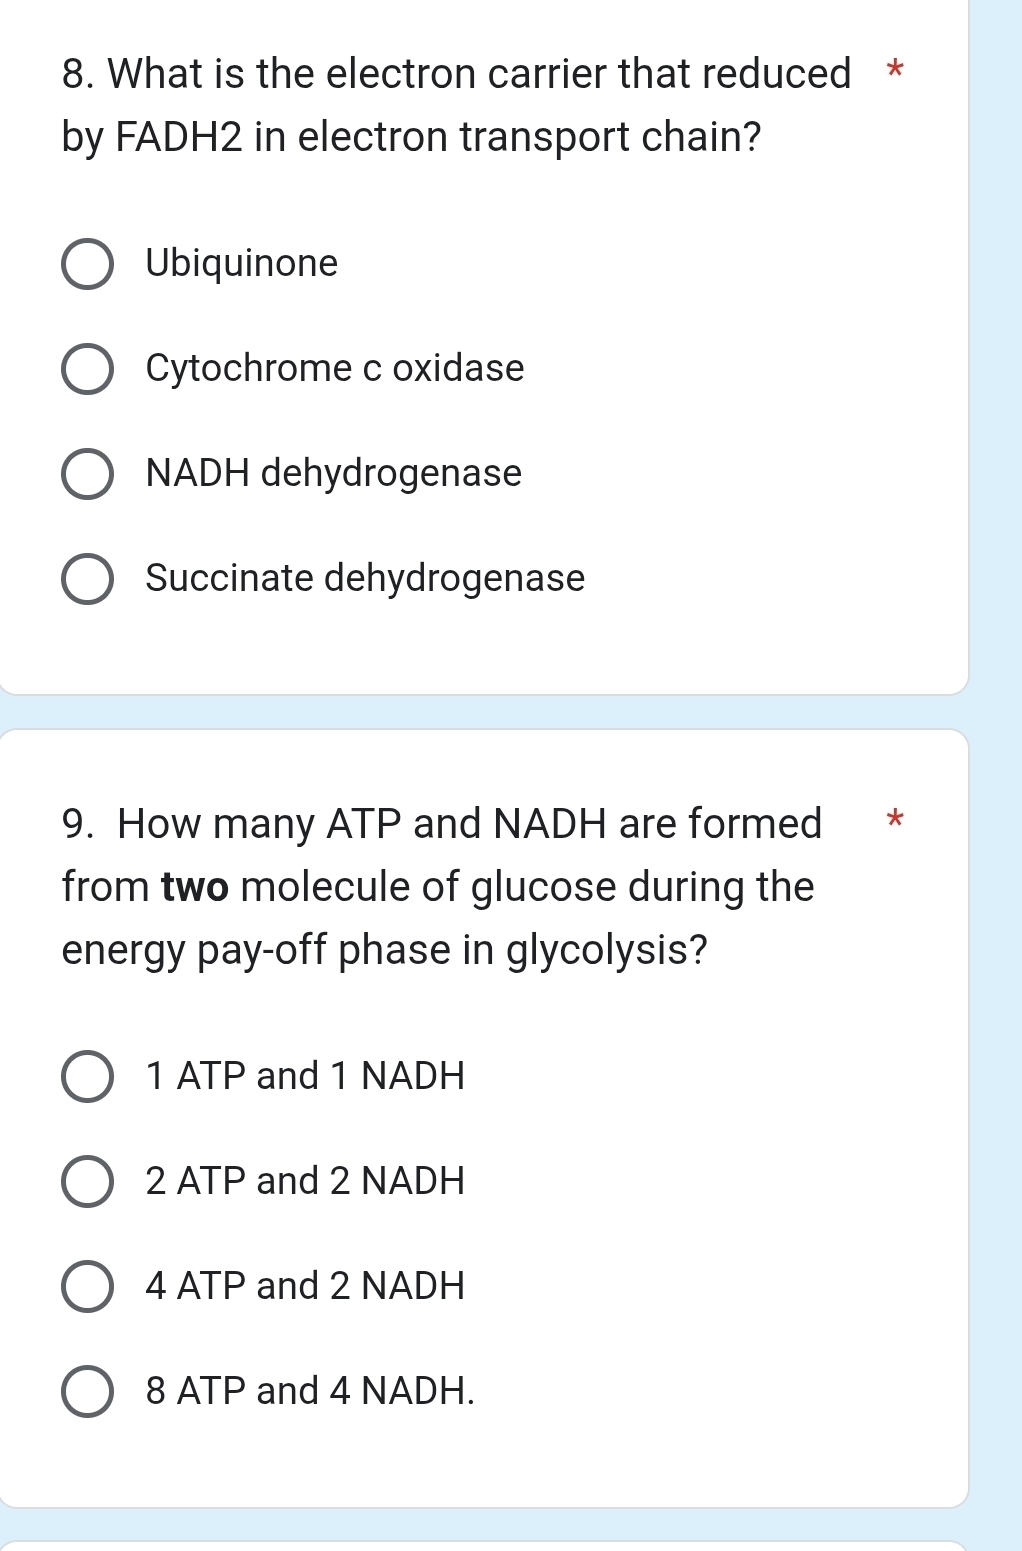Select the Cytochrome c oxidase option

tap(88, 368)
